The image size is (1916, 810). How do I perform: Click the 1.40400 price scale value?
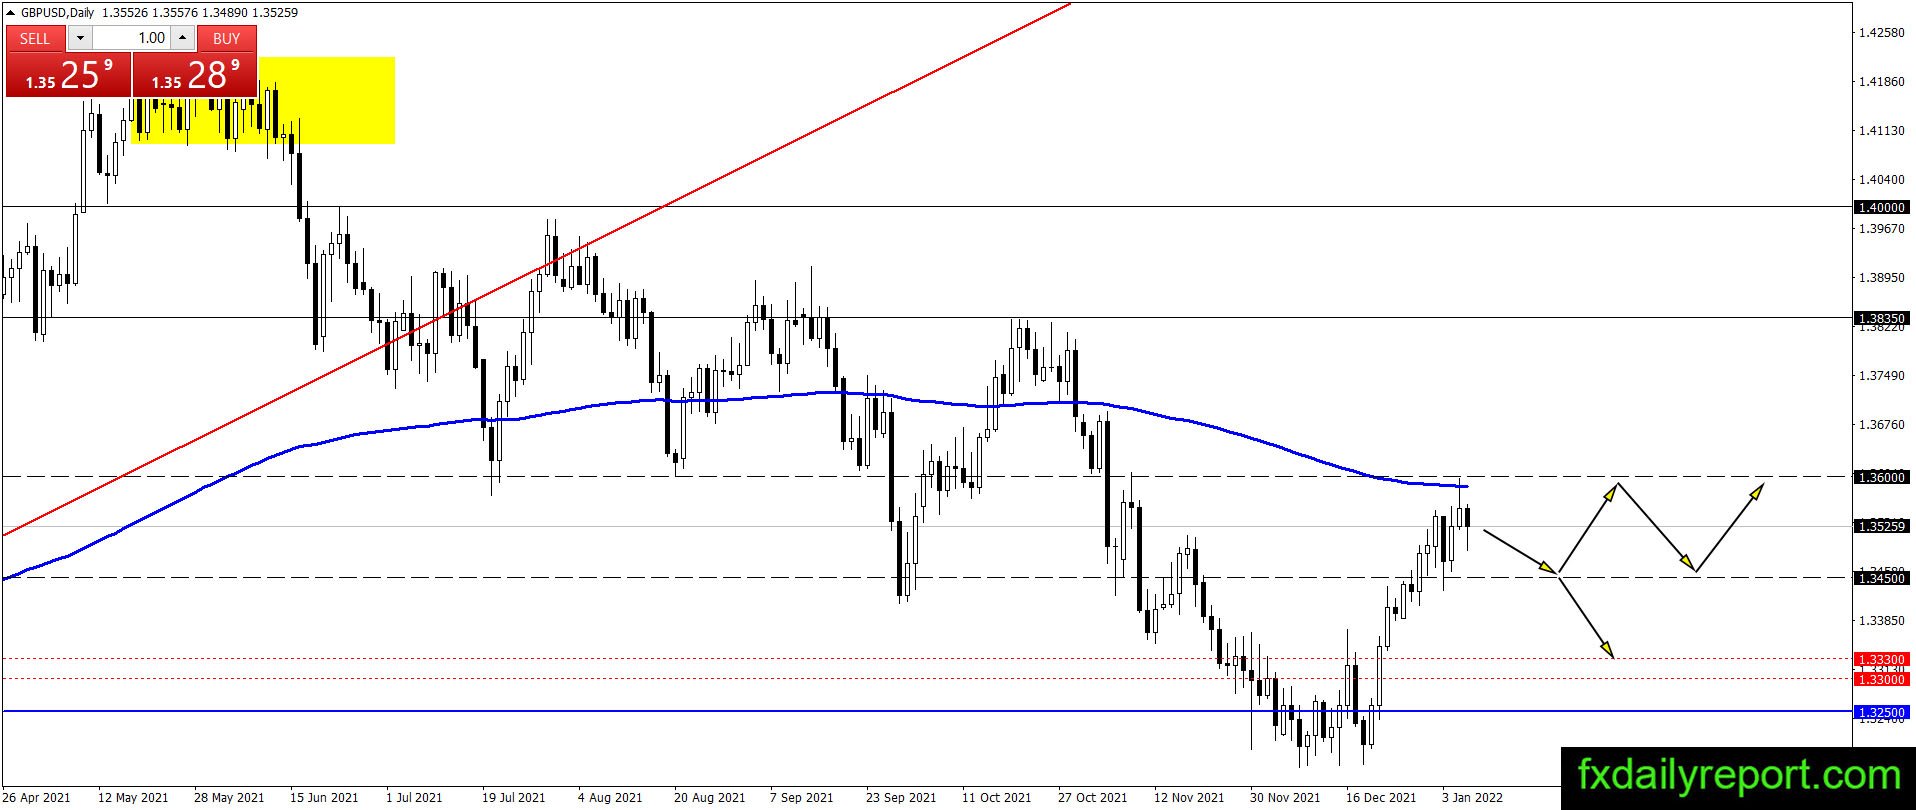[x=1881, y=180]
